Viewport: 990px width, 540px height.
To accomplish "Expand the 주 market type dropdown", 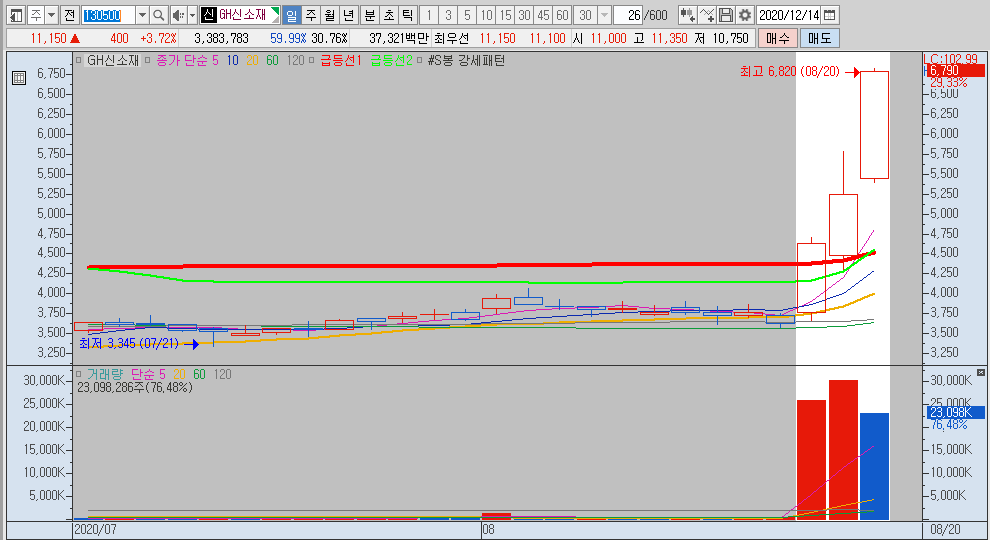I will 52,15.
